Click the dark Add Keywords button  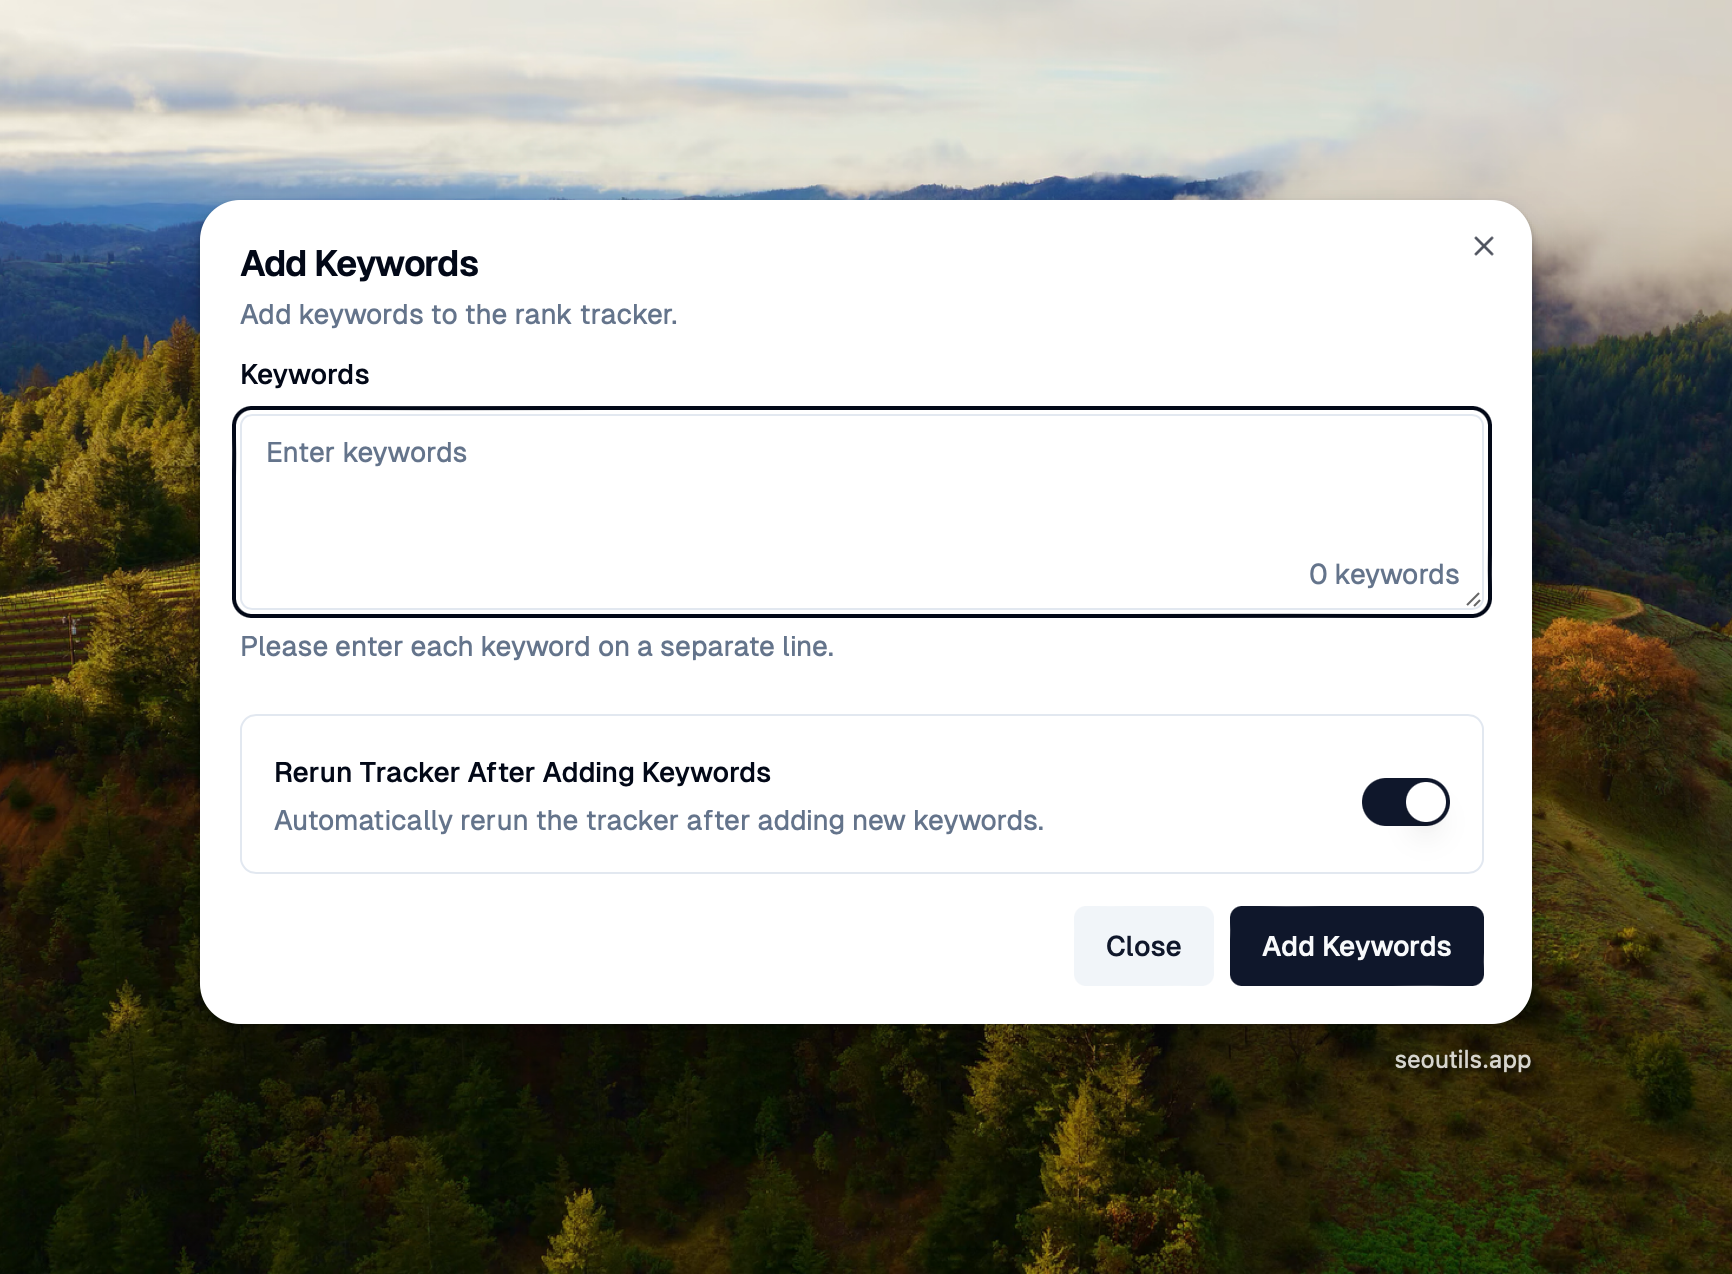coord(1356,946)
